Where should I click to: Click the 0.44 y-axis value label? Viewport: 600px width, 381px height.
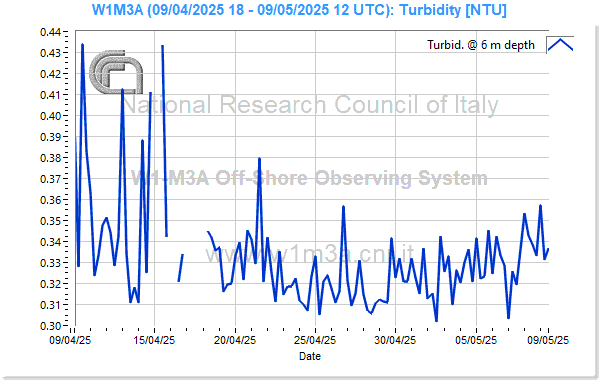[51, 32]
